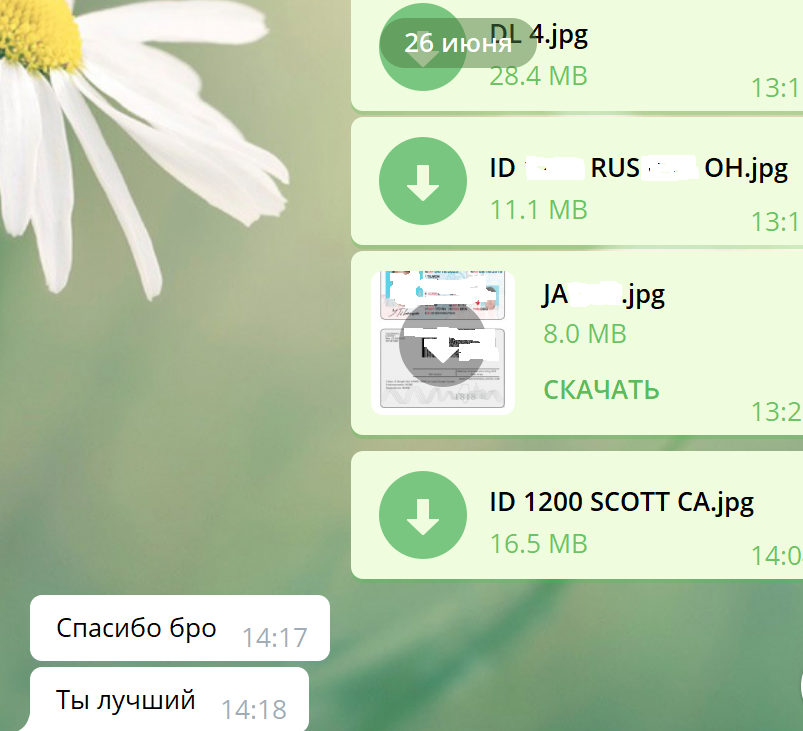This screenshot has width=803, height=731.
Task: Click the 28.4 MB file size label
Action: click(x=538, y=75)
